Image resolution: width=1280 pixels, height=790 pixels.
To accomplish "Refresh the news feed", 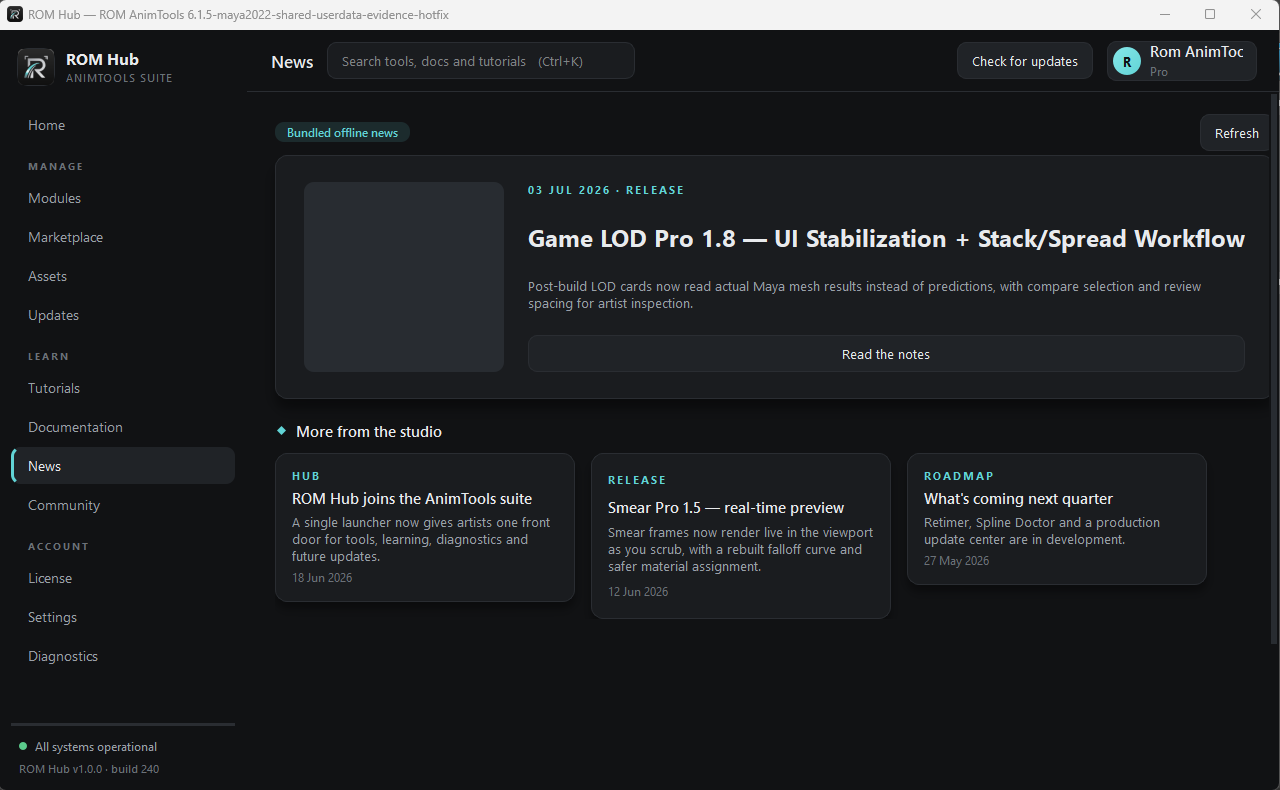I will pyautogui.click(x=1236, y=133).
